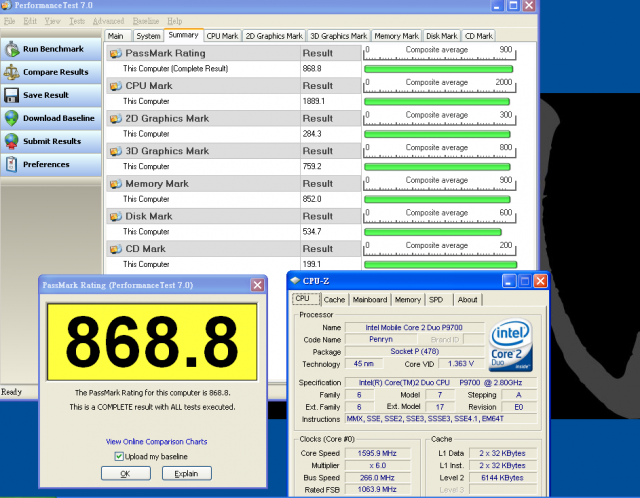This screenshot has height=498, width=640.
Task: Open the File menu
Action: pos(9,21)
